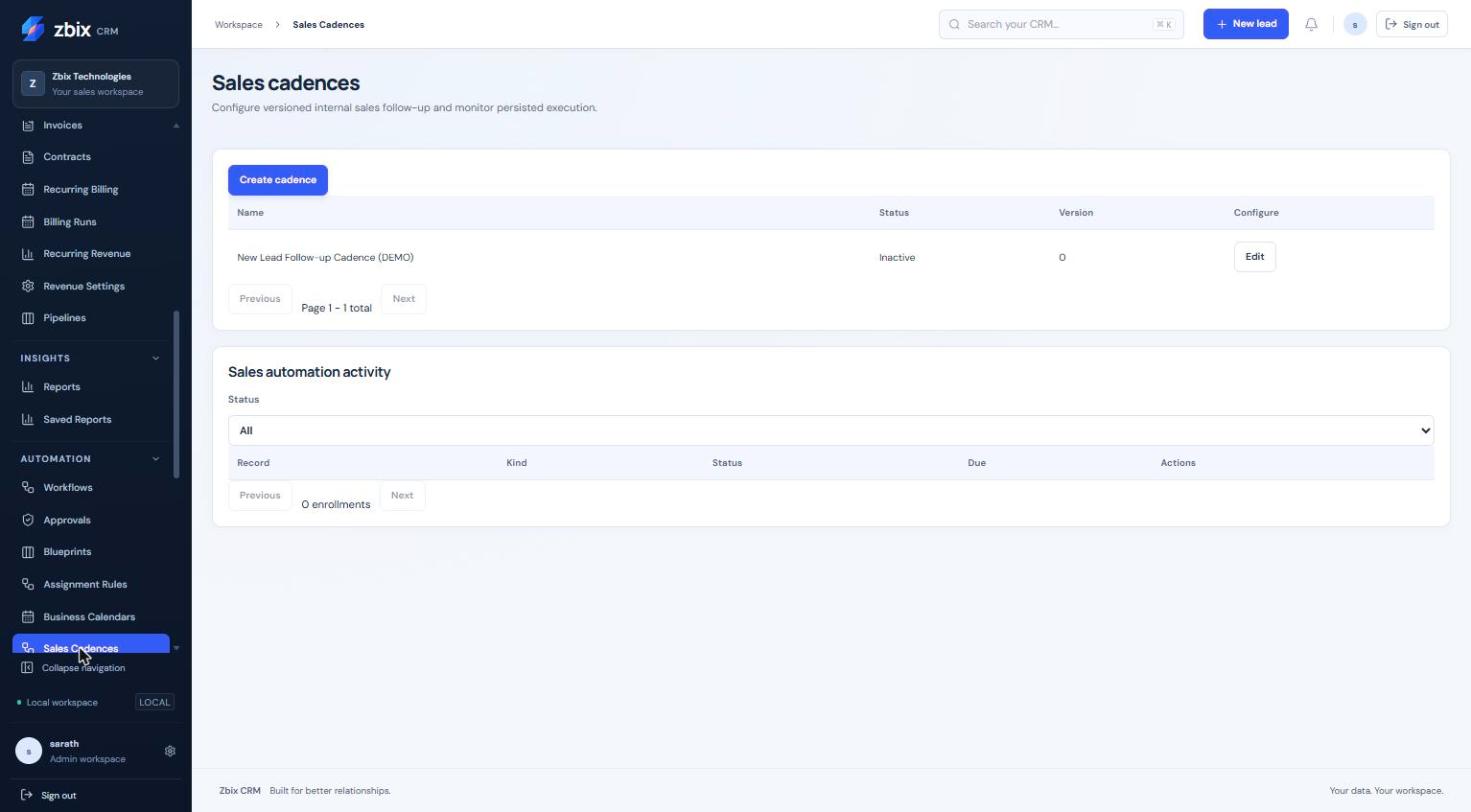The height and width of the screenshot is (812, 1471).
Task: Click the notifications bell icon
Action: pyautogui.click(x=1311, y=24)
